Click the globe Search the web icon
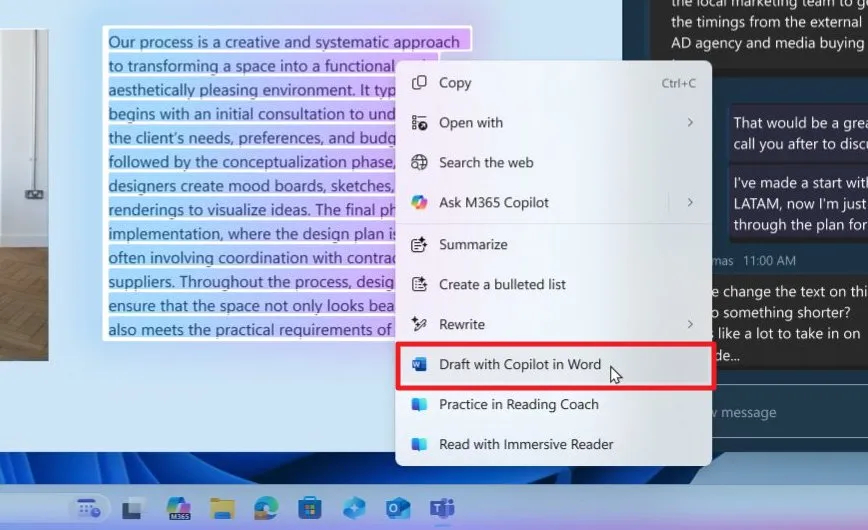This screenshot has height=530, width=868. [419, 163]
